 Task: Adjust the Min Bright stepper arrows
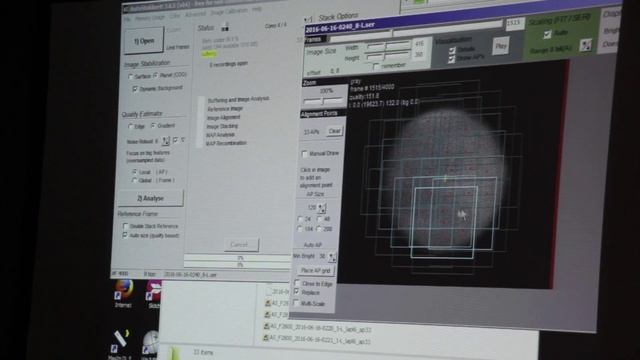[x=332, y=257]
